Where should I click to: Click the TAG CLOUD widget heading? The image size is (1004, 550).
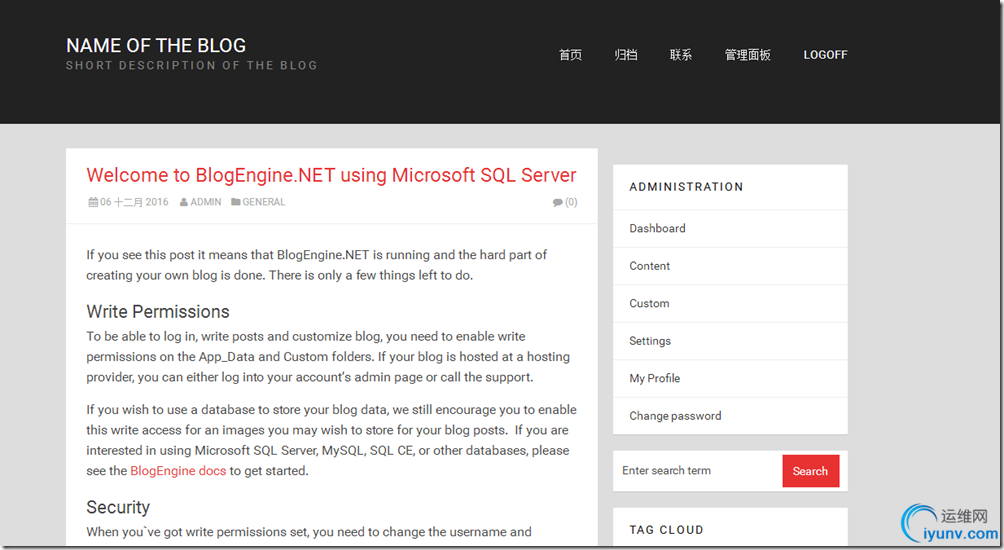666,530
